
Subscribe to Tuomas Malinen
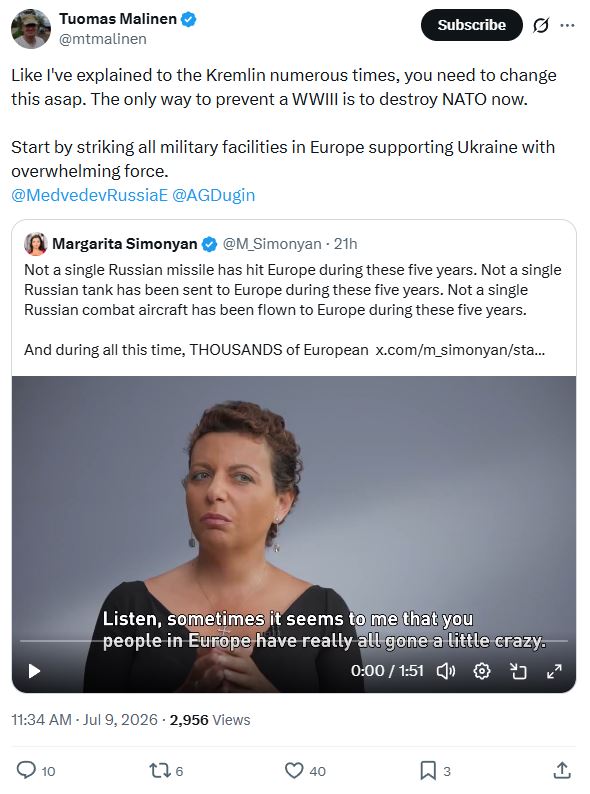click(471, 25)
